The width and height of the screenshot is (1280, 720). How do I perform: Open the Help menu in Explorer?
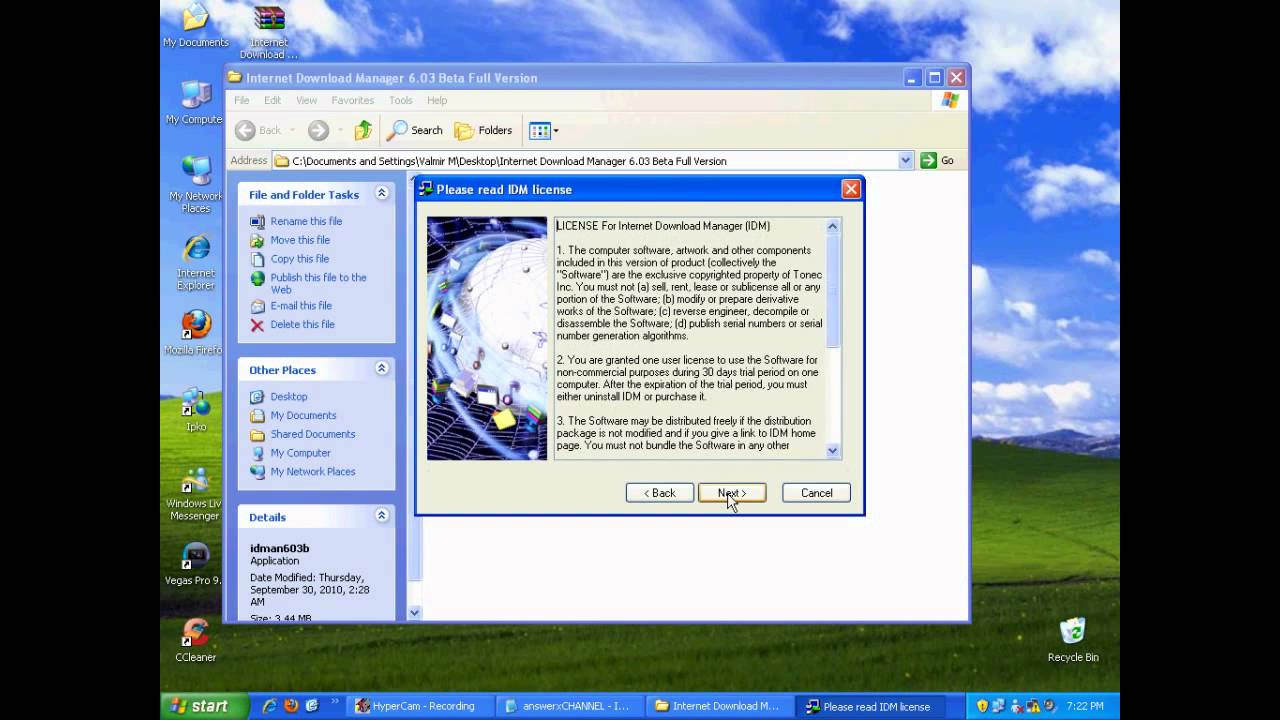[x=437, y=100]
